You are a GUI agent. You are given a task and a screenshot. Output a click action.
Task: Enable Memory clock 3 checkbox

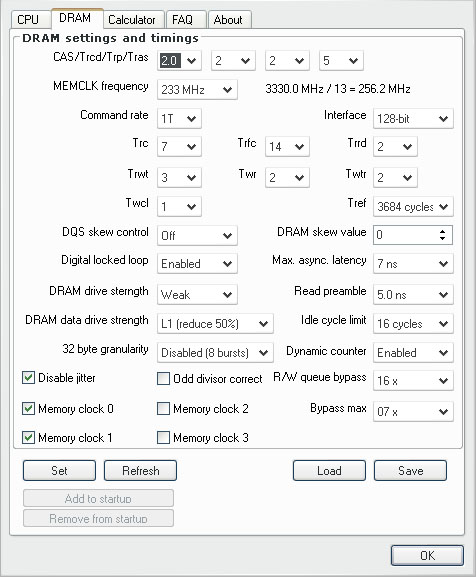(x=163, y=438)
